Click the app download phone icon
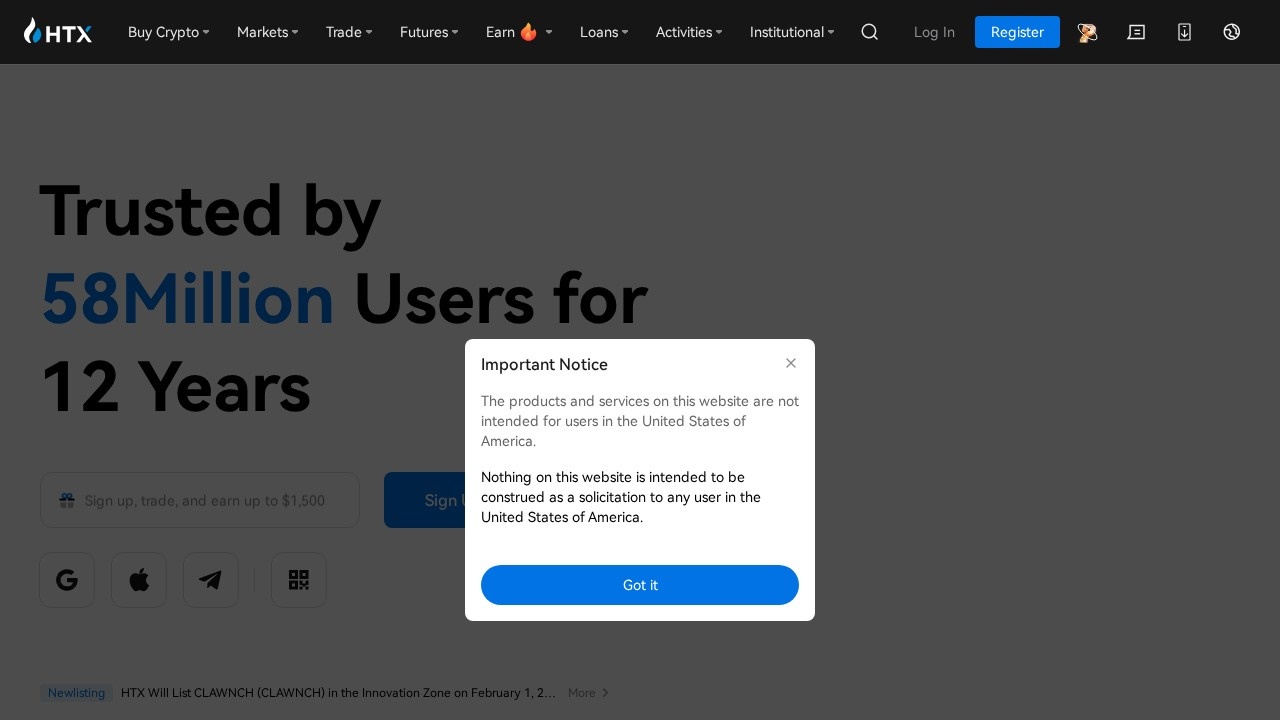Image resolution: width=1280 pixels, height=720 pixels. (1184, 32)
